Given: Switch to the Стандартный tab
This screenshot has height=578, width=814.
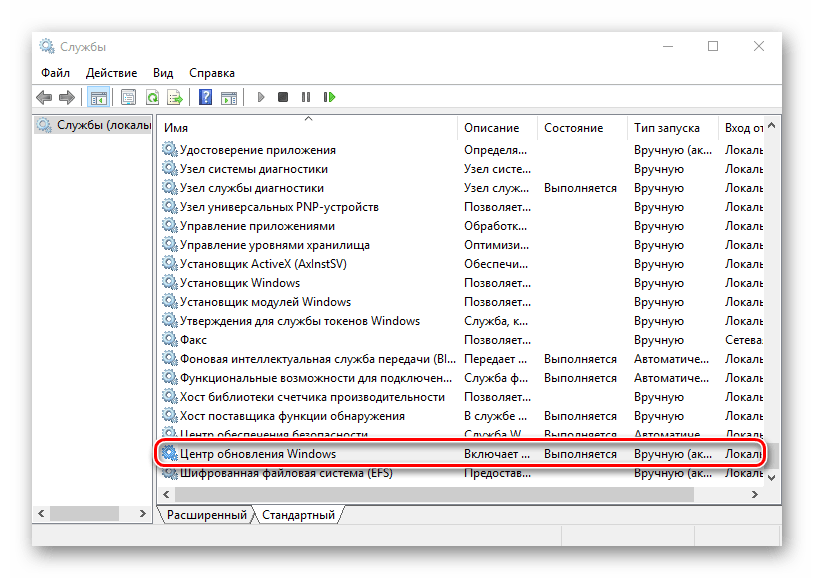Looking at the screenshot, I should 298,515.
